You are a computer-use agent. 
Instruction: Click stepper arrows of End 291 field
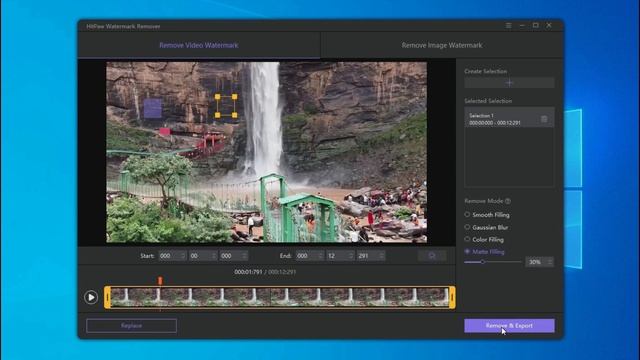pyautogui.click(x=382, y=256)
